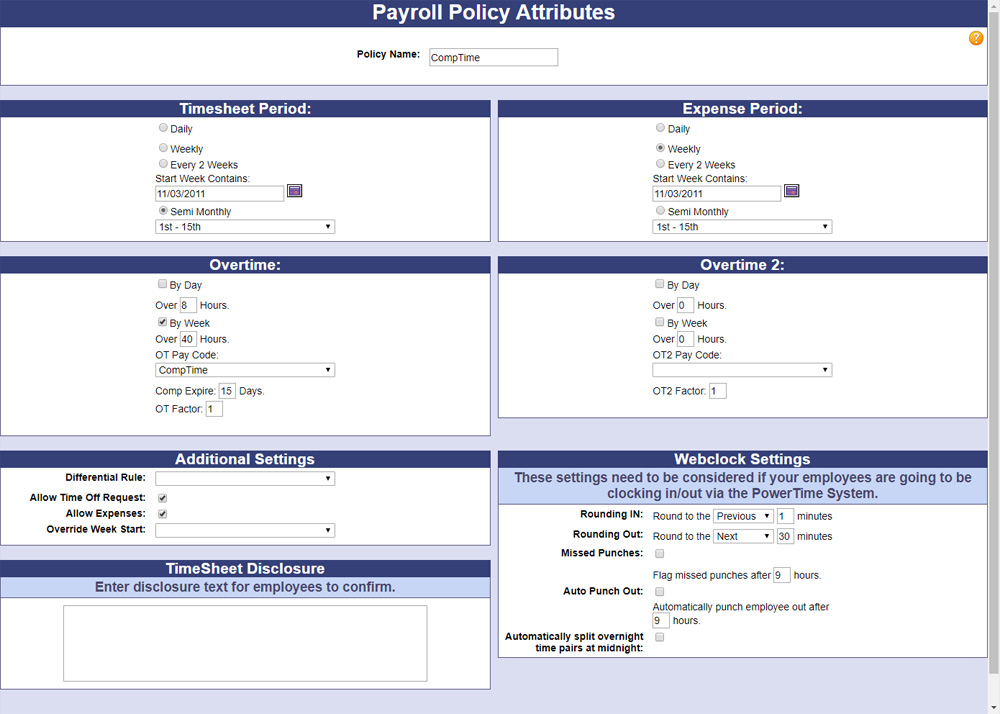Click the Policy Name text field
This screenshot has height=714, width=1000.
tap(493, 58)
